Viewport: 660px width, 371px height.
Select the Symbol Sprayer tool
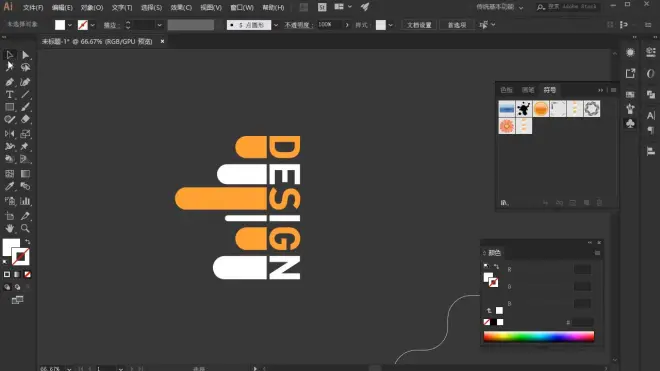point(9,201)
